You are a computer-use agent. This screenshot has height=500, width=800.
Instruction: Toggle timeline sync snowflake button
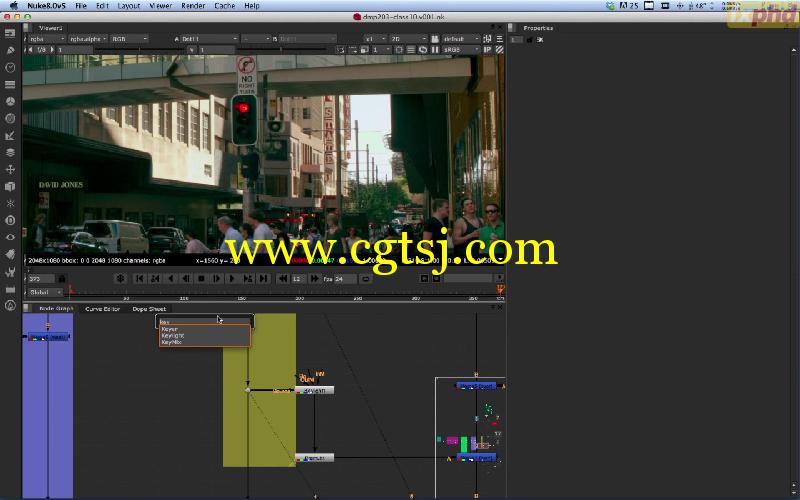coord(120,279)
